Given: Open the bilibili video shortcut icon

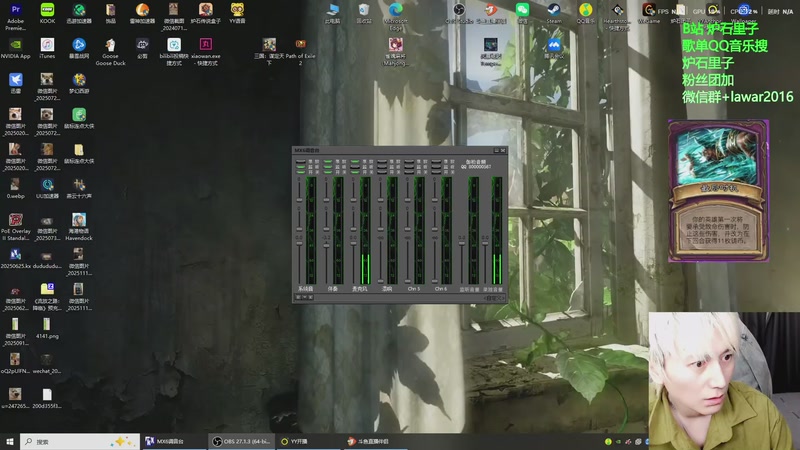Looking at the screenshot, I should (174, 52).
